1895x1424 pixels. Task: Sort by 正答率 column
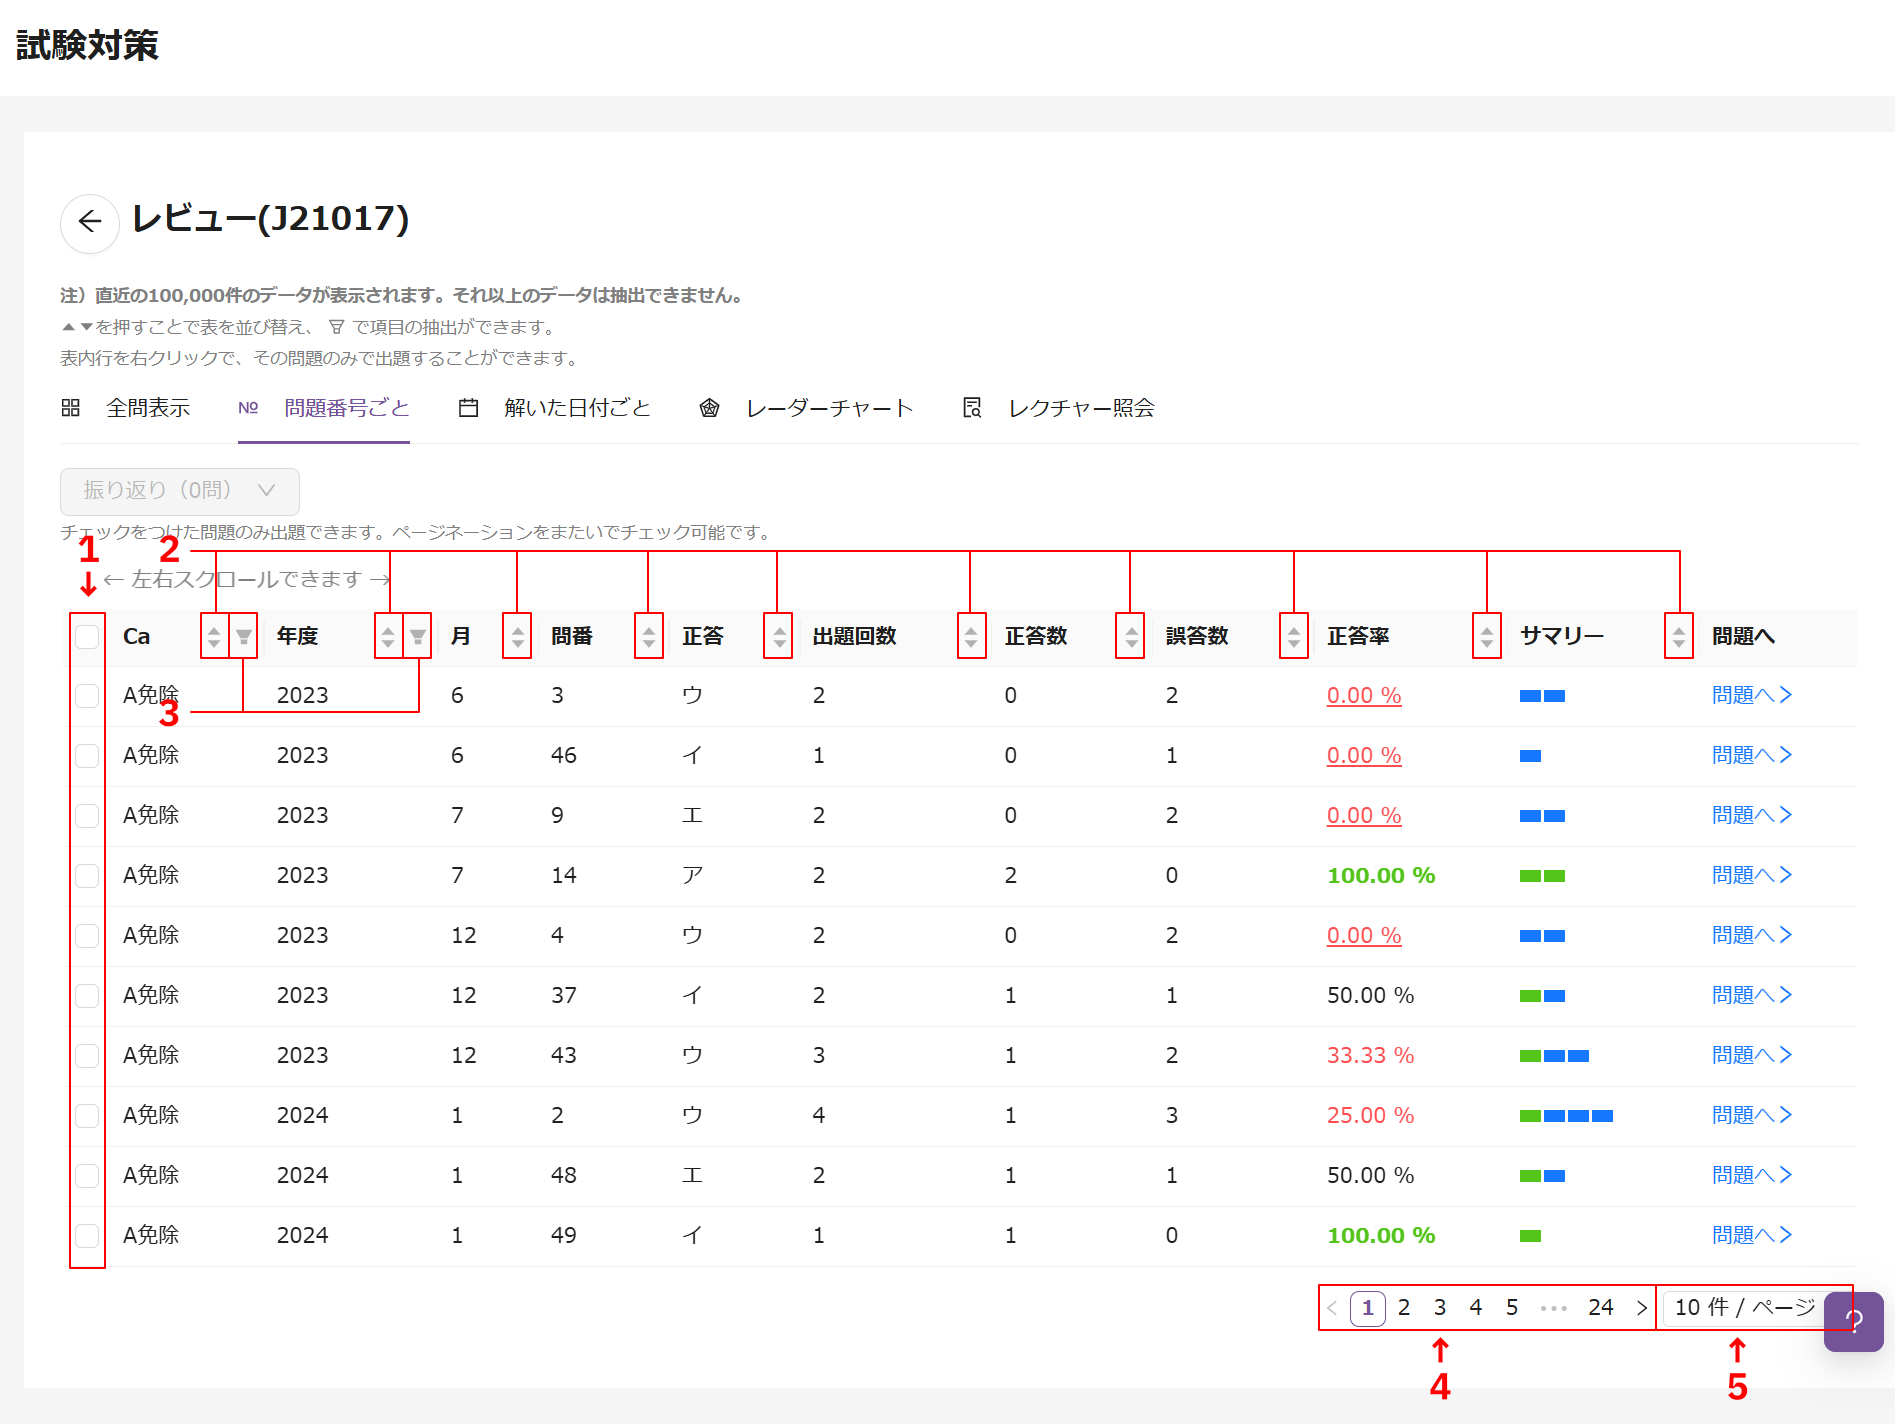click(x=1487, y=636)
